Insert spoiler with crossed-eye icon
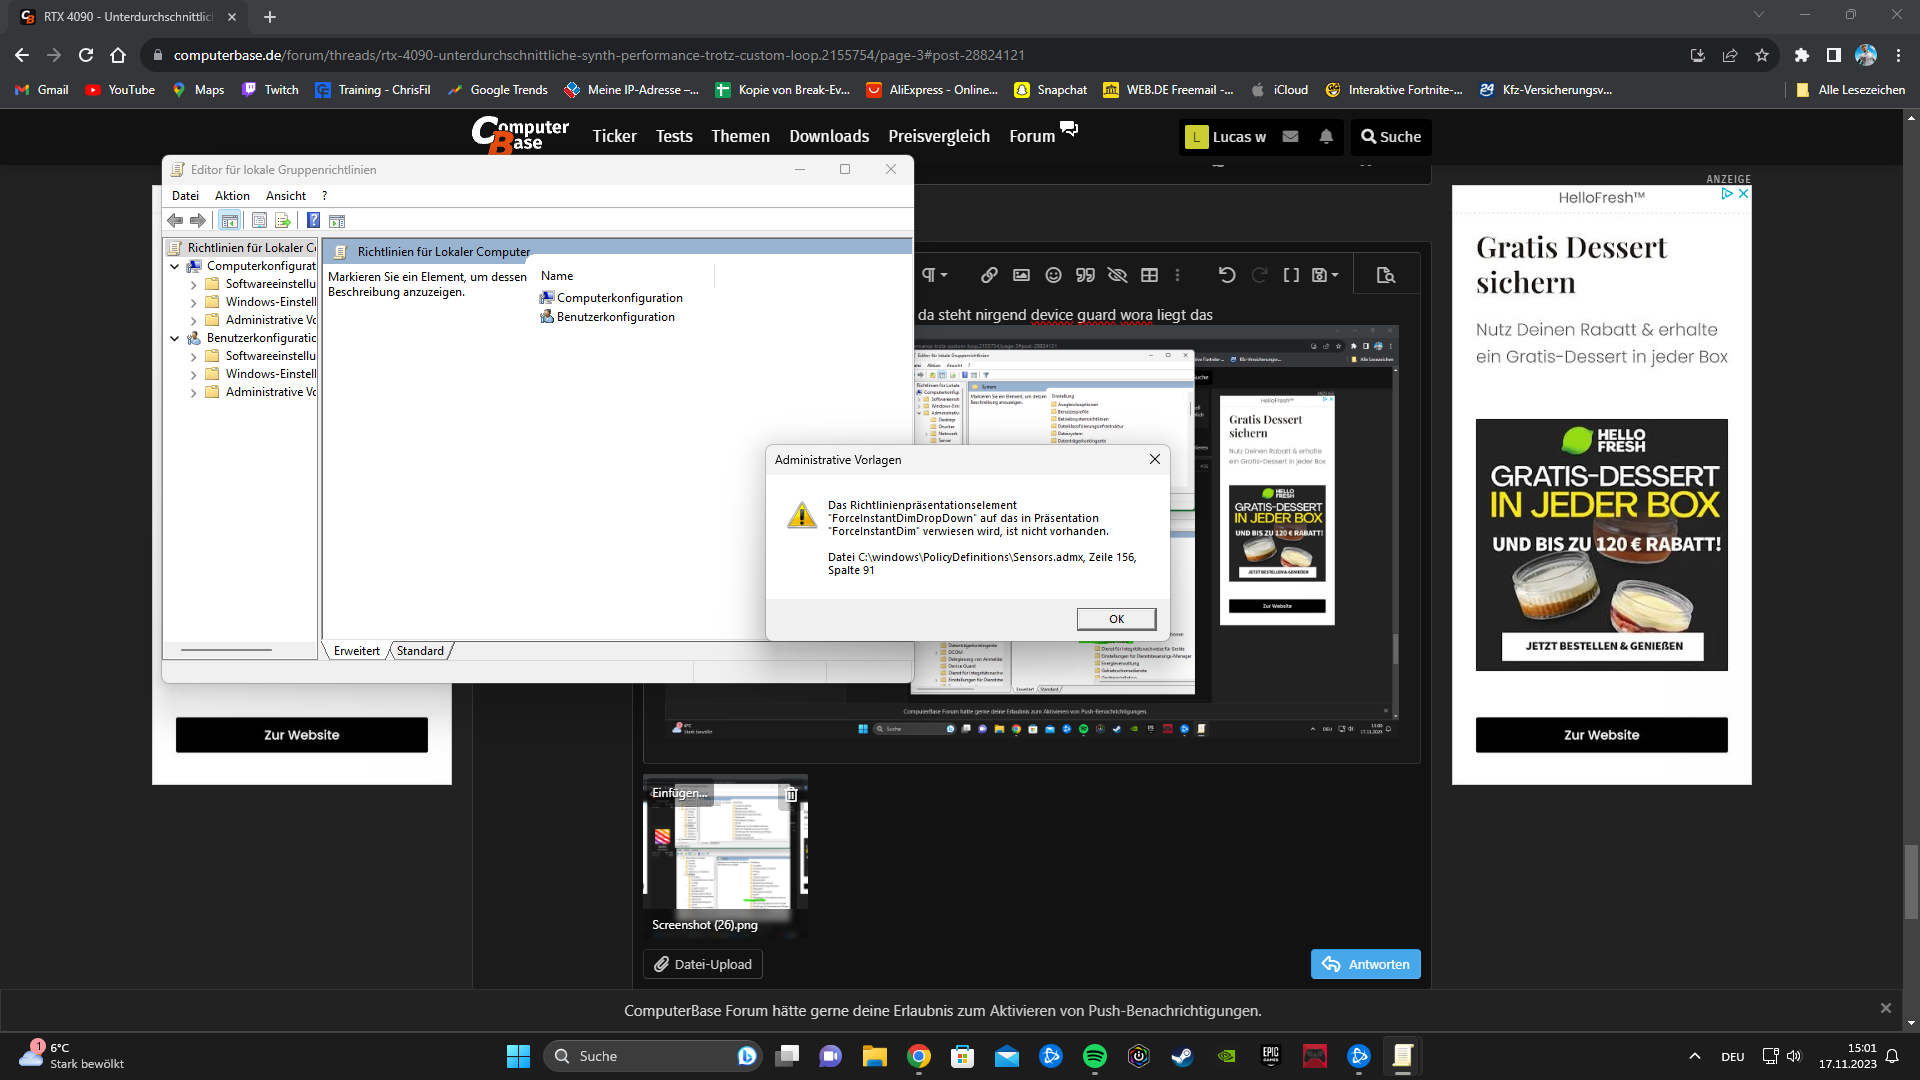This screenshot has width=1920, height=1080. pyautogui.click(x=1118, y=275)
